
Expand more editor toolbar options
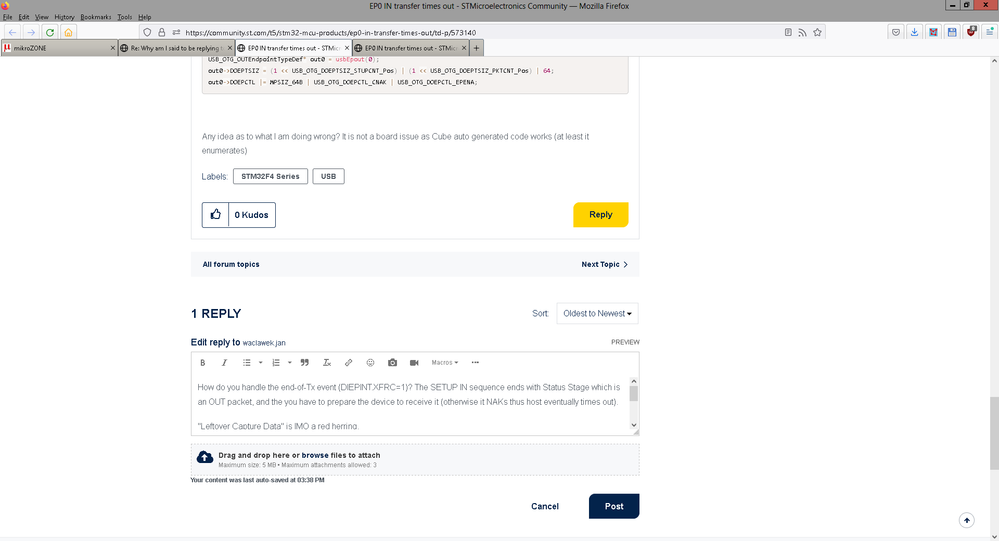tap(475, 363)
